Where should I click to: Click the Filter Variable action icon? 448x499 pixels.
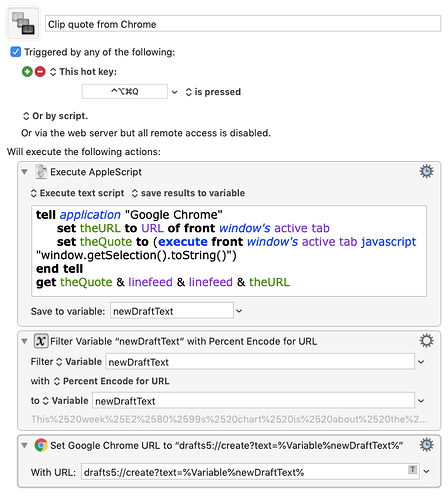(41, 341)
